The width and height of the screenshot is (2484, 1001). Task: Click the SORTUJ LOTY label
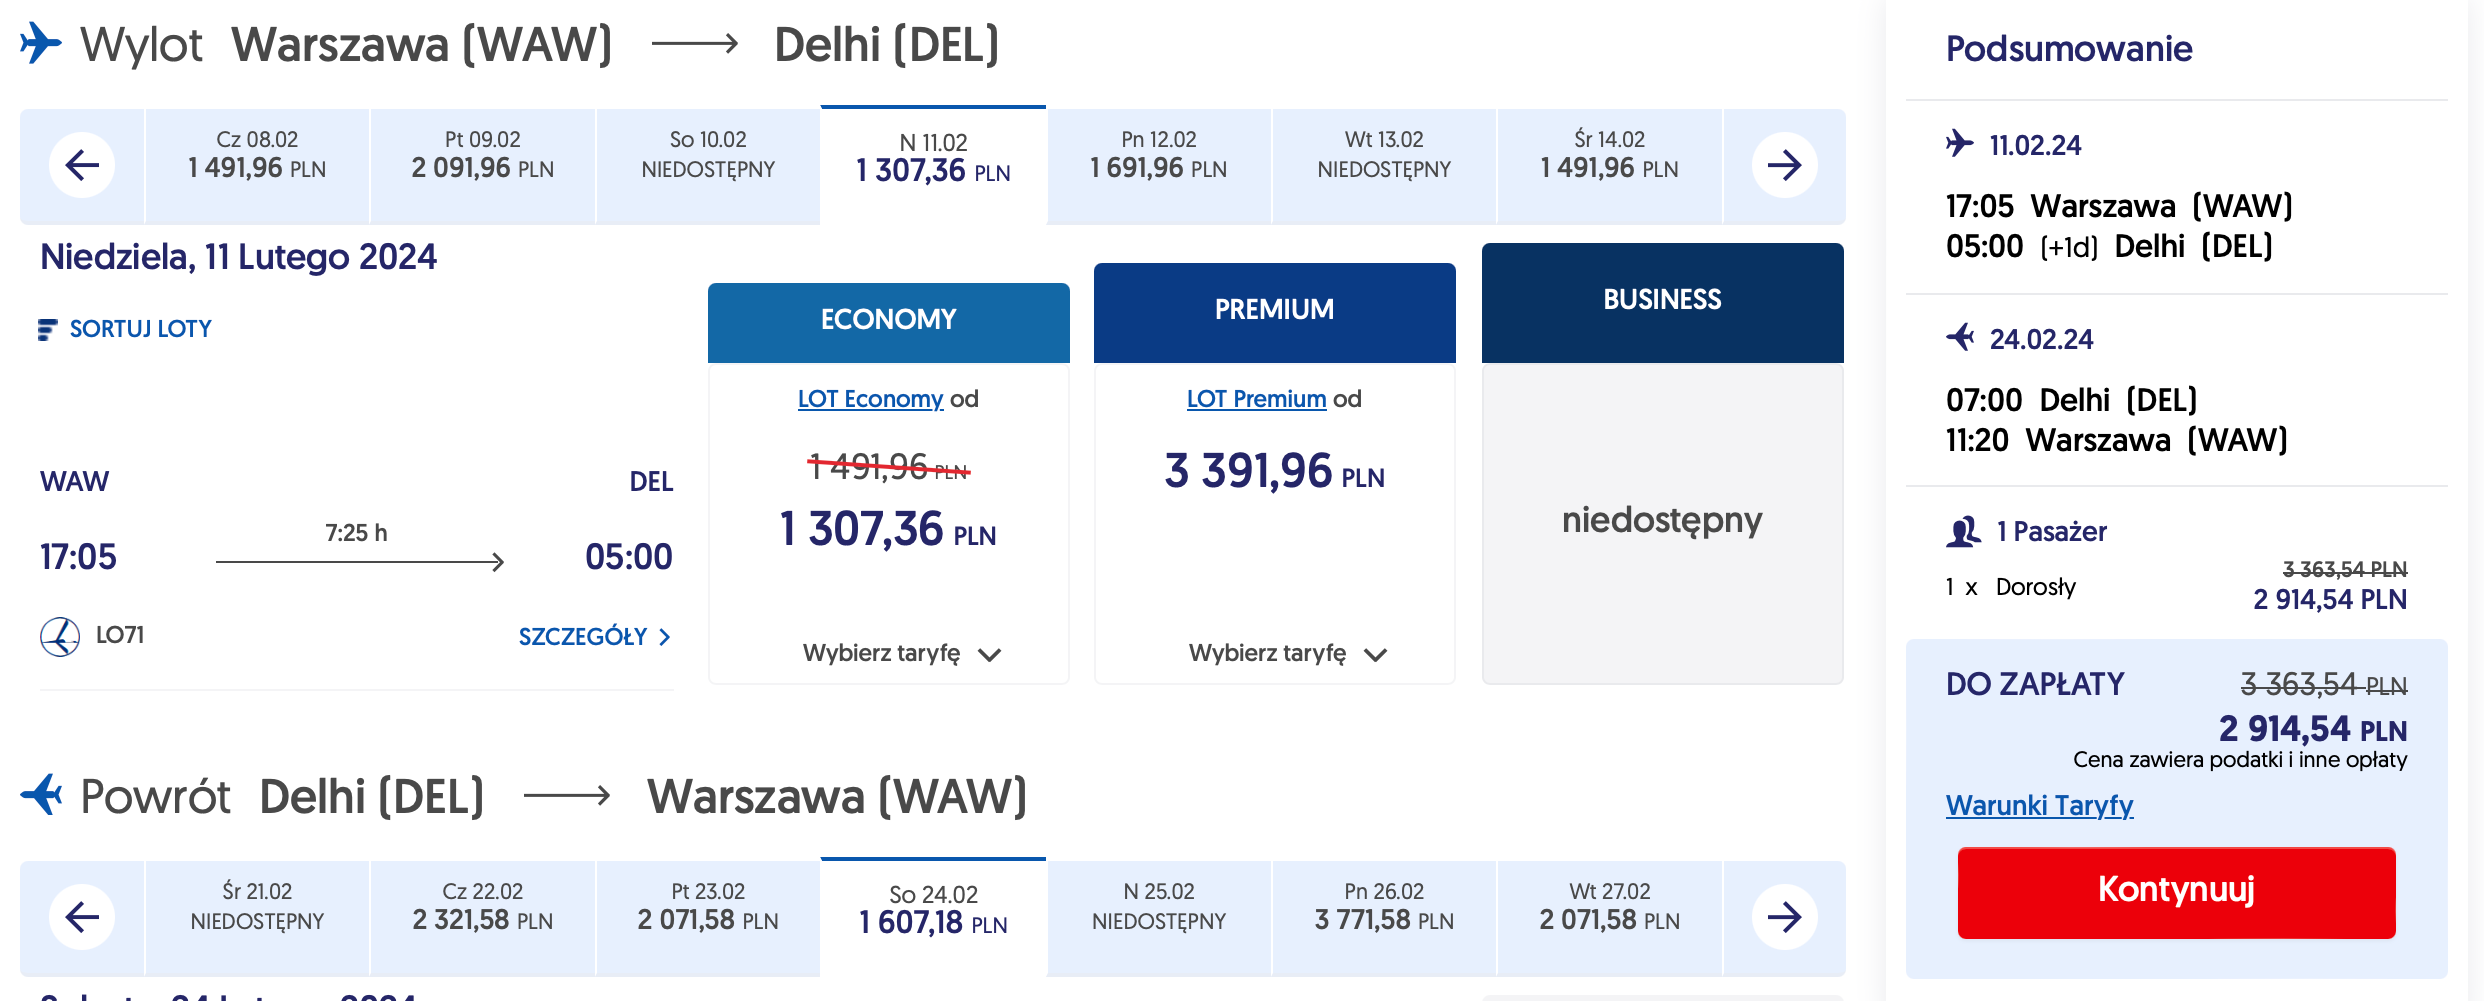tap(140, 329)
